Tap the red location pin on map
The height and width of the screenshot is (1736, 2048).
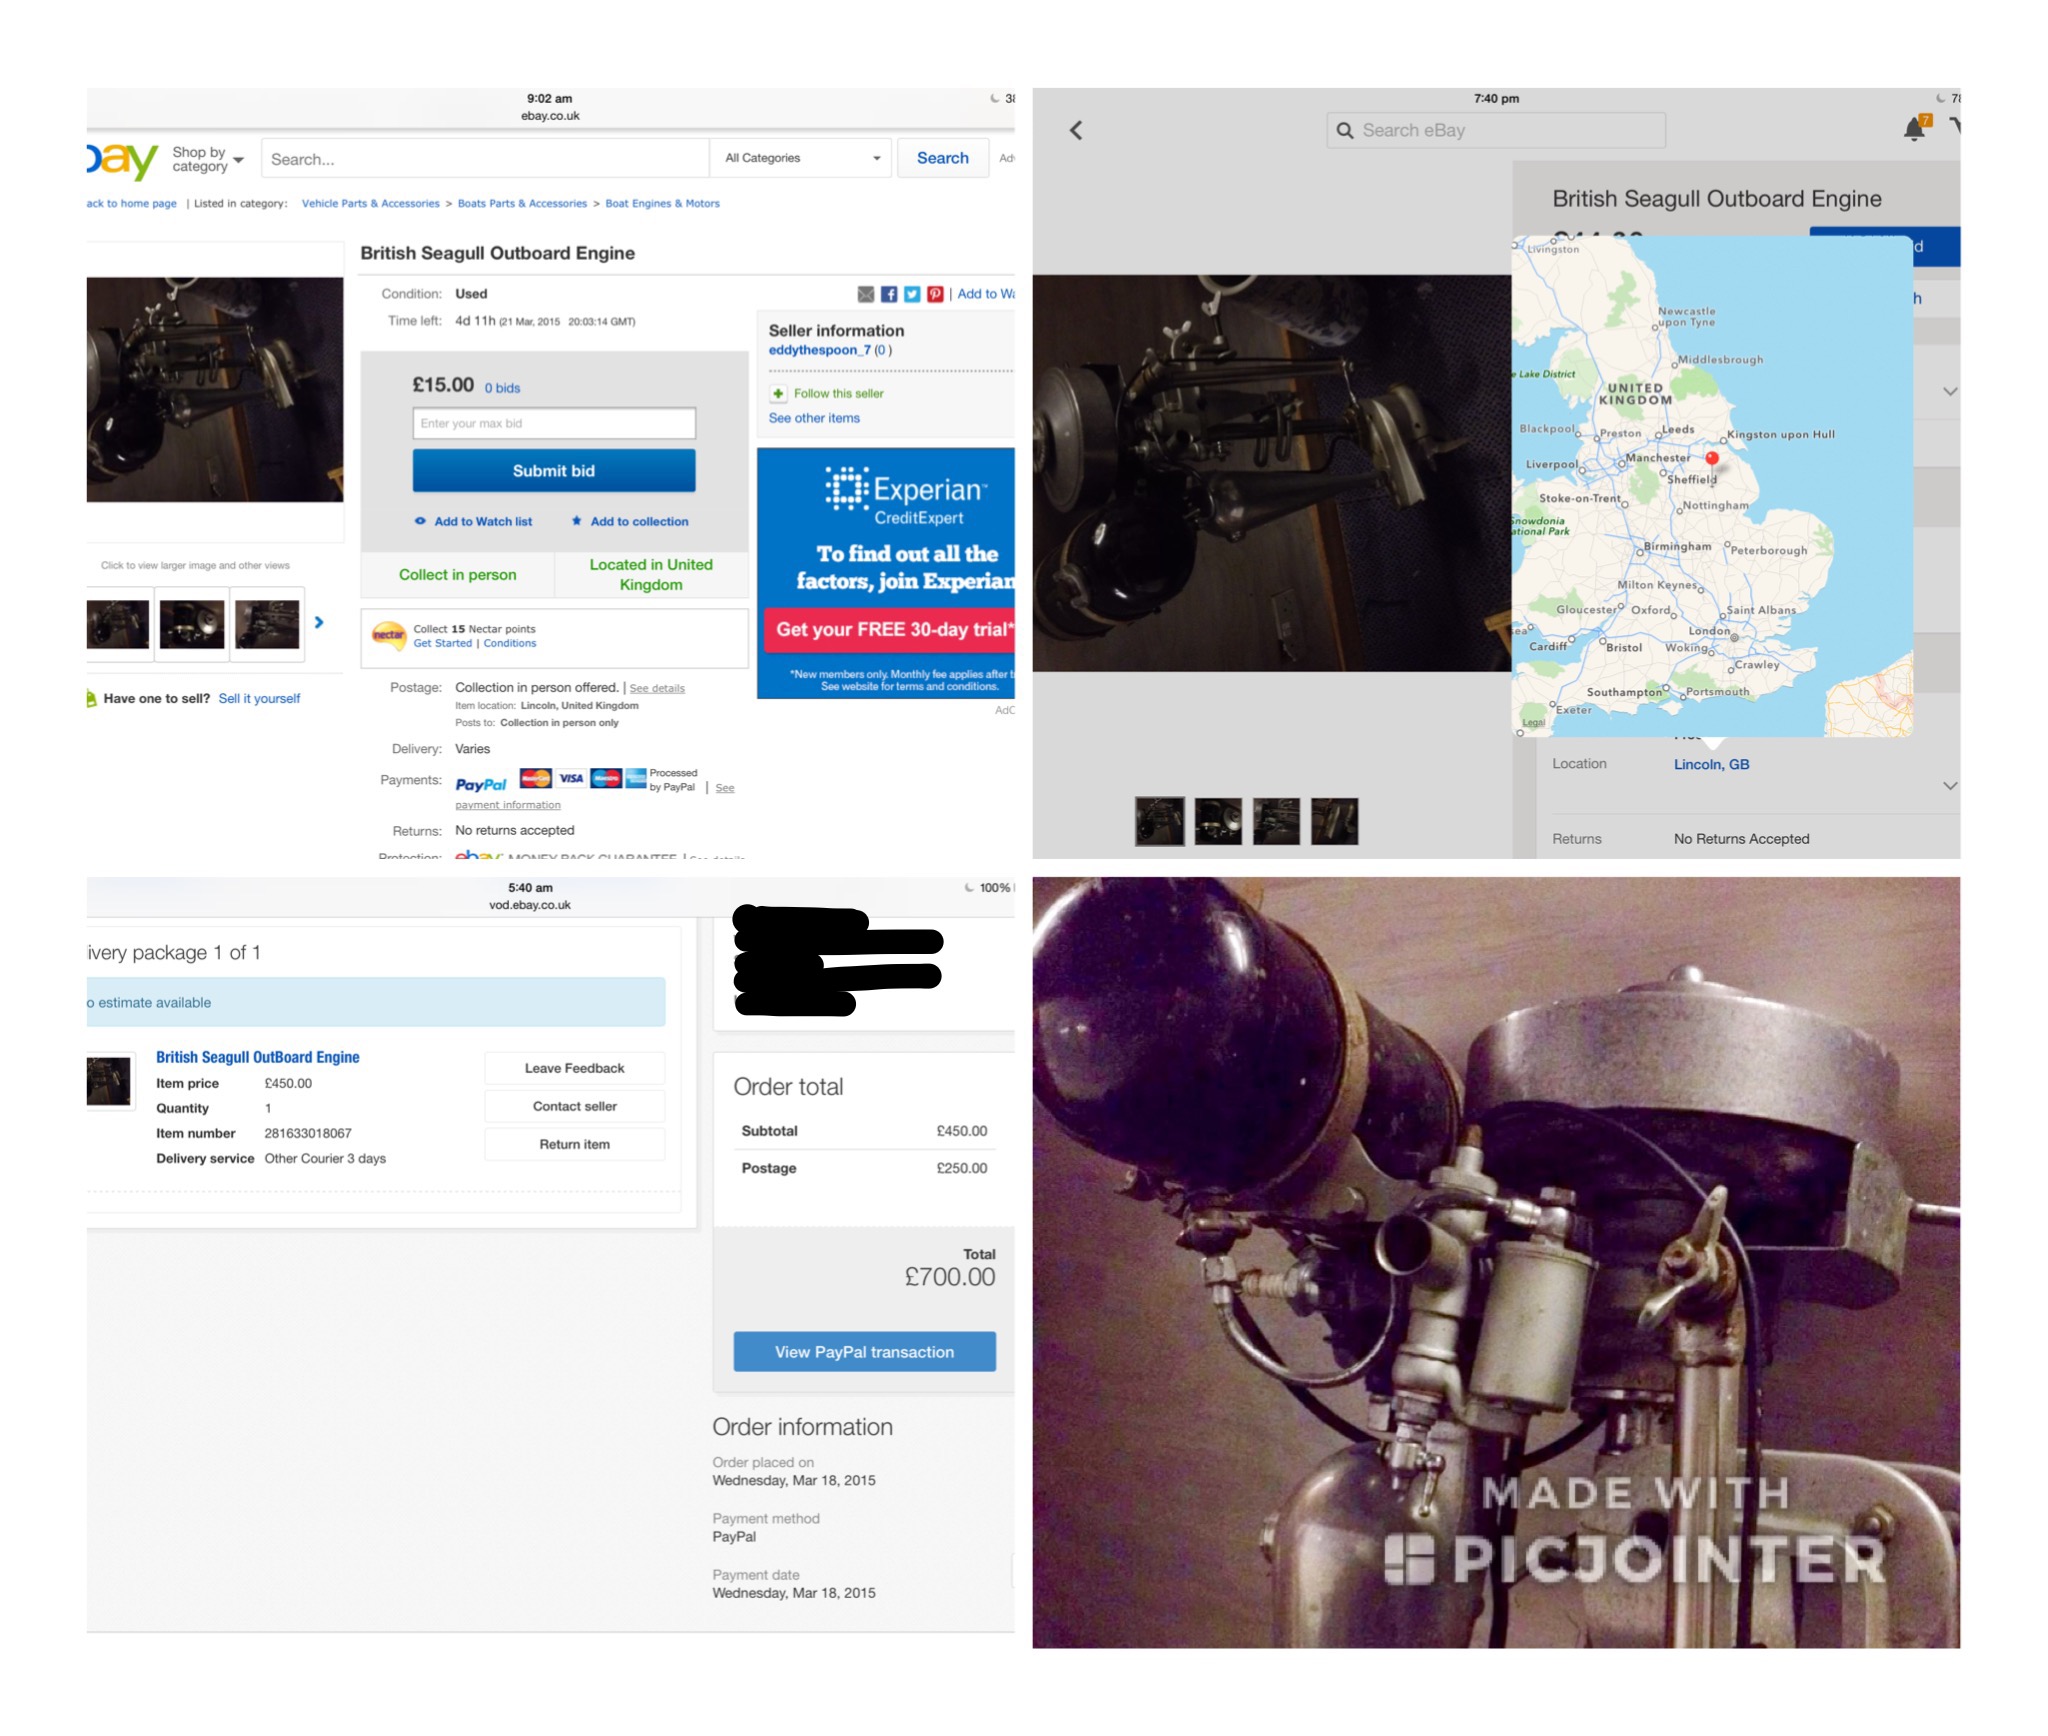1712,459
